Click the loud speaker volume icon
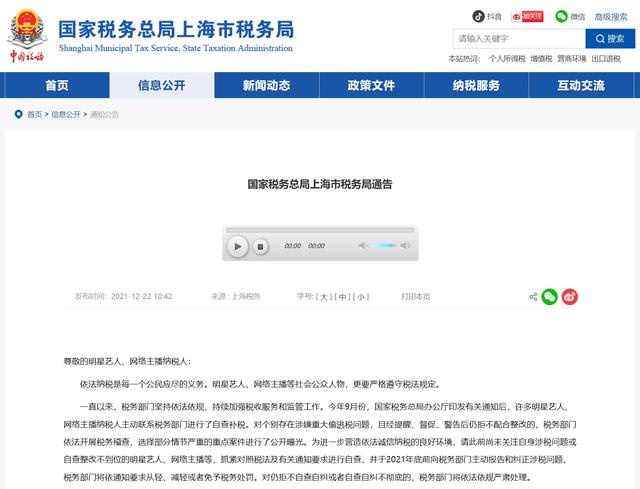This screenshot has width=640, height=489. coord(405,245)
